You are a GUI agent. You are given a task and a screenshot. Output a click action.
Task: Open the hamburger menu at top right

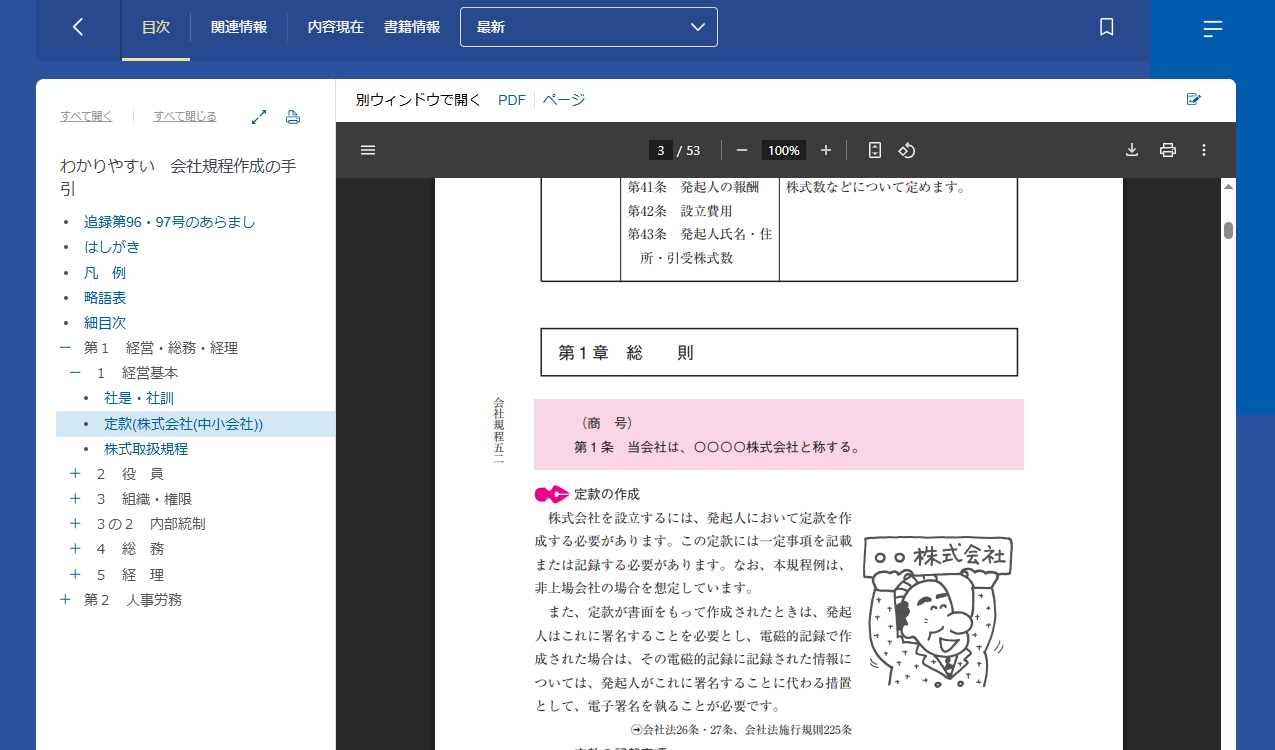point(1212,29)
